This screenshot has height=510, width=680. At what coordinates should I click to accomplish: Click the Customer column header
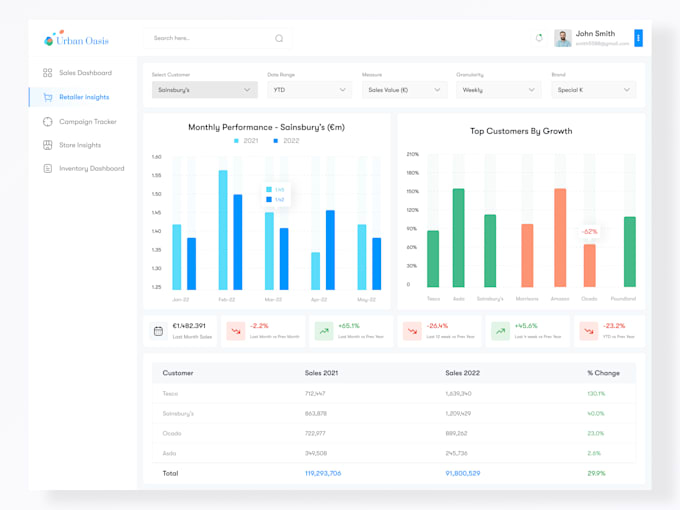178,373
